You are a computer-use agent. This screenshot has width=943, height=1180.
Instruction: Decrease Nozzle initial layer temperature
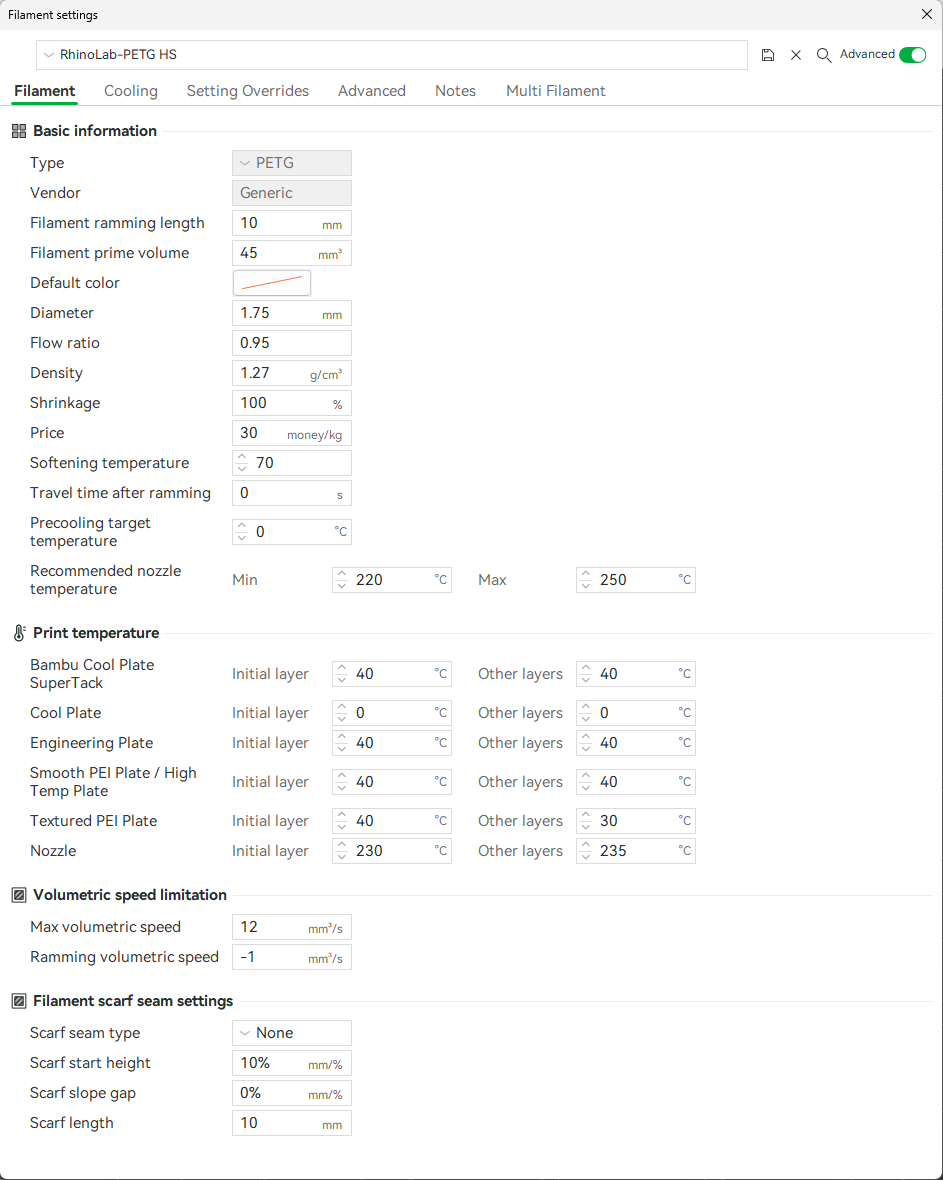[341, 856]
